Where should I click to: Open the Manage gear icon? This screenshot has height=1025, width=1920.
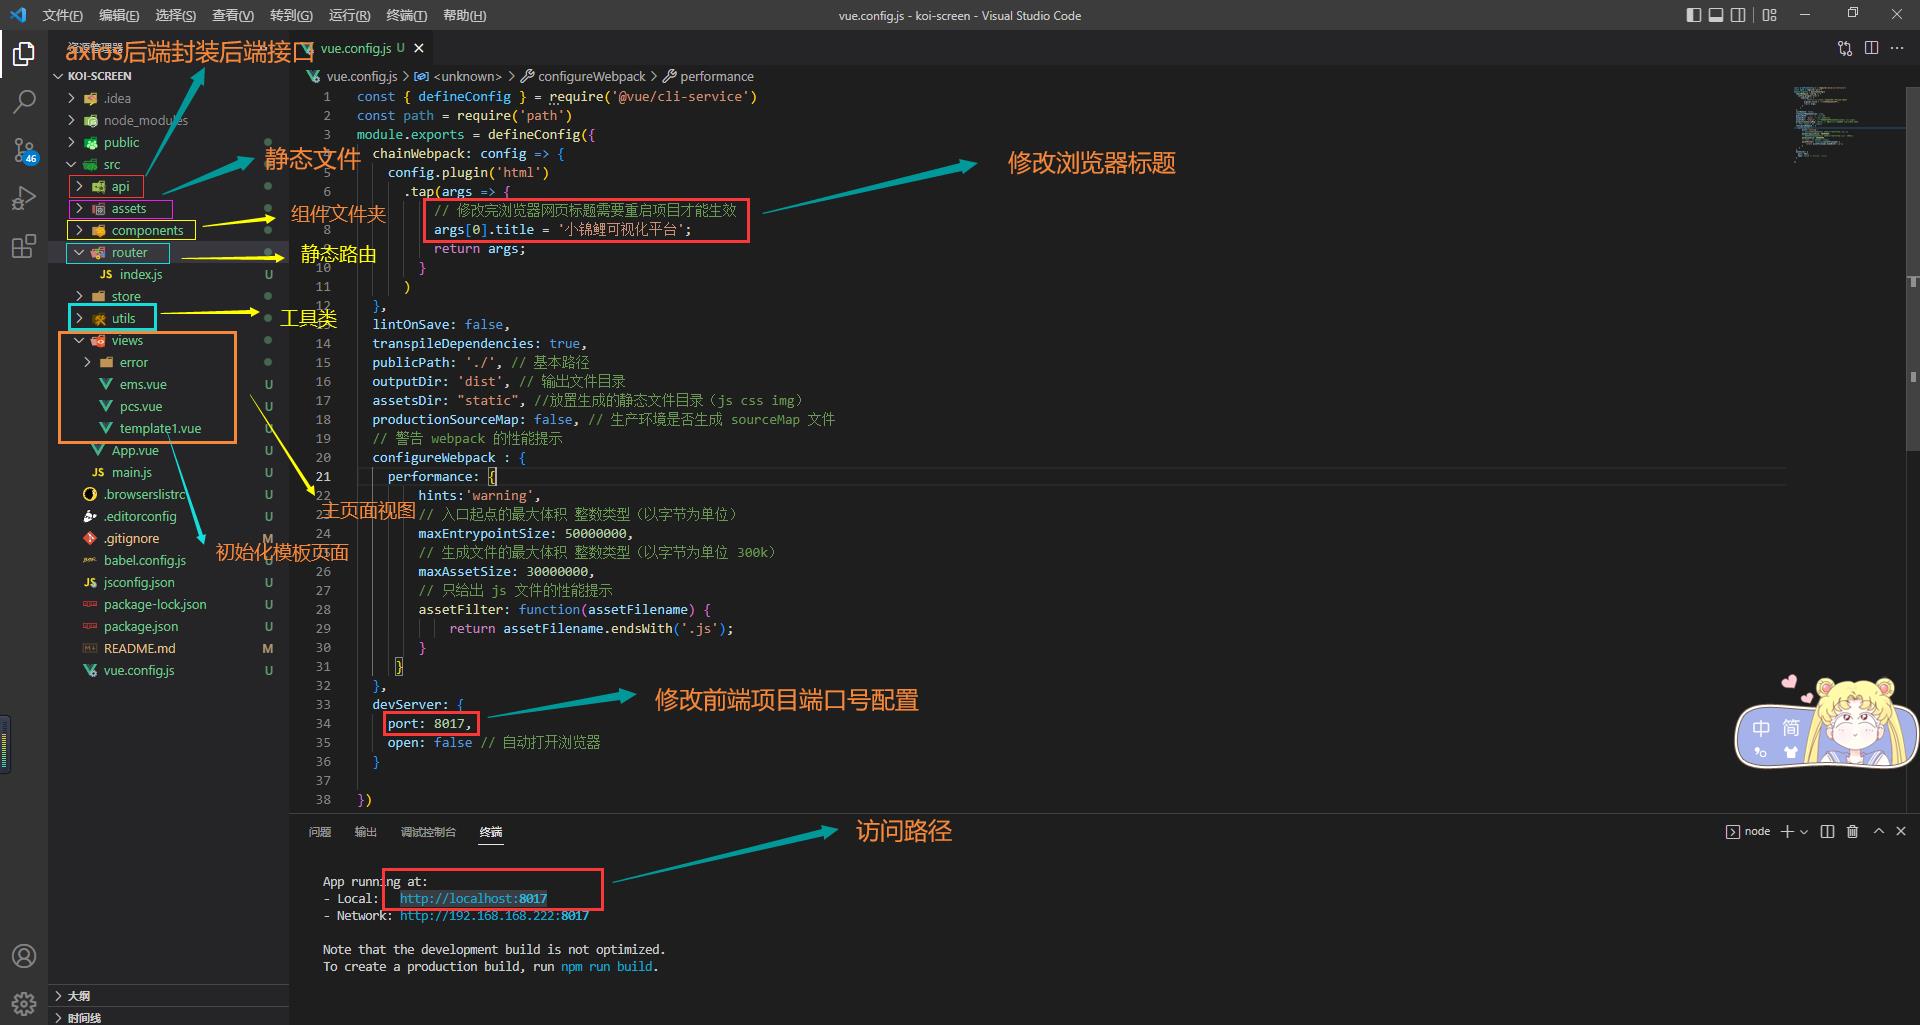coord(24,1003)
